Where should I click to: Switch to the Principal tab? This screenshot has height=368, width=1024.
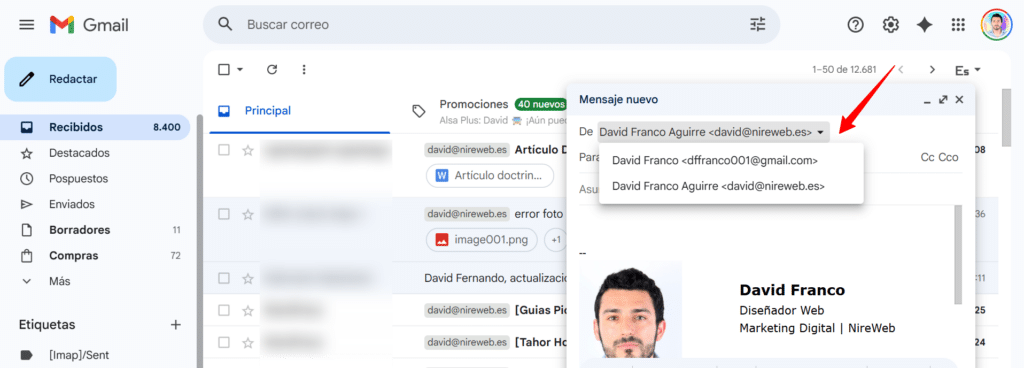(300, 111)
